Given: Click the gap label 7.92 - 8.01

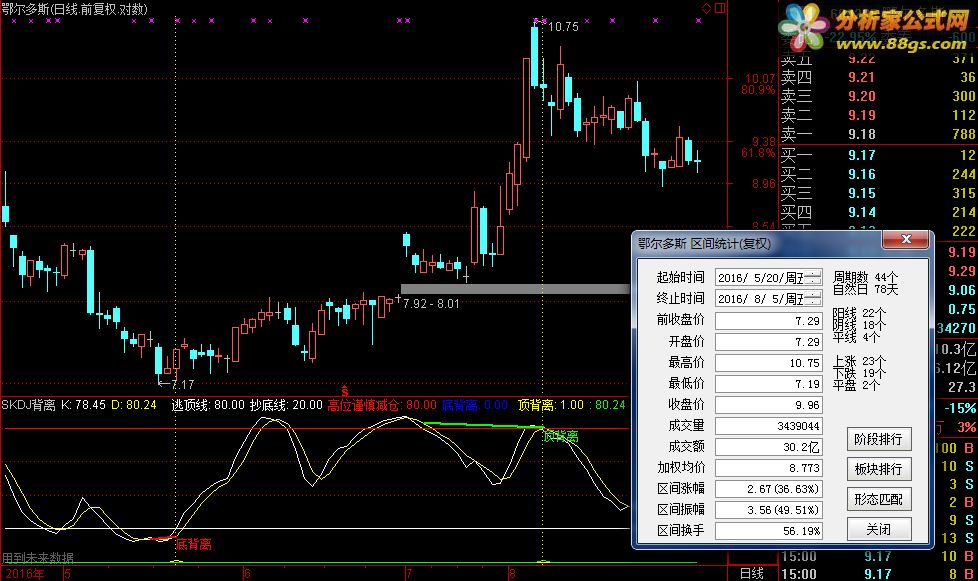Looking at the screenshot, I should click(431, 304).
